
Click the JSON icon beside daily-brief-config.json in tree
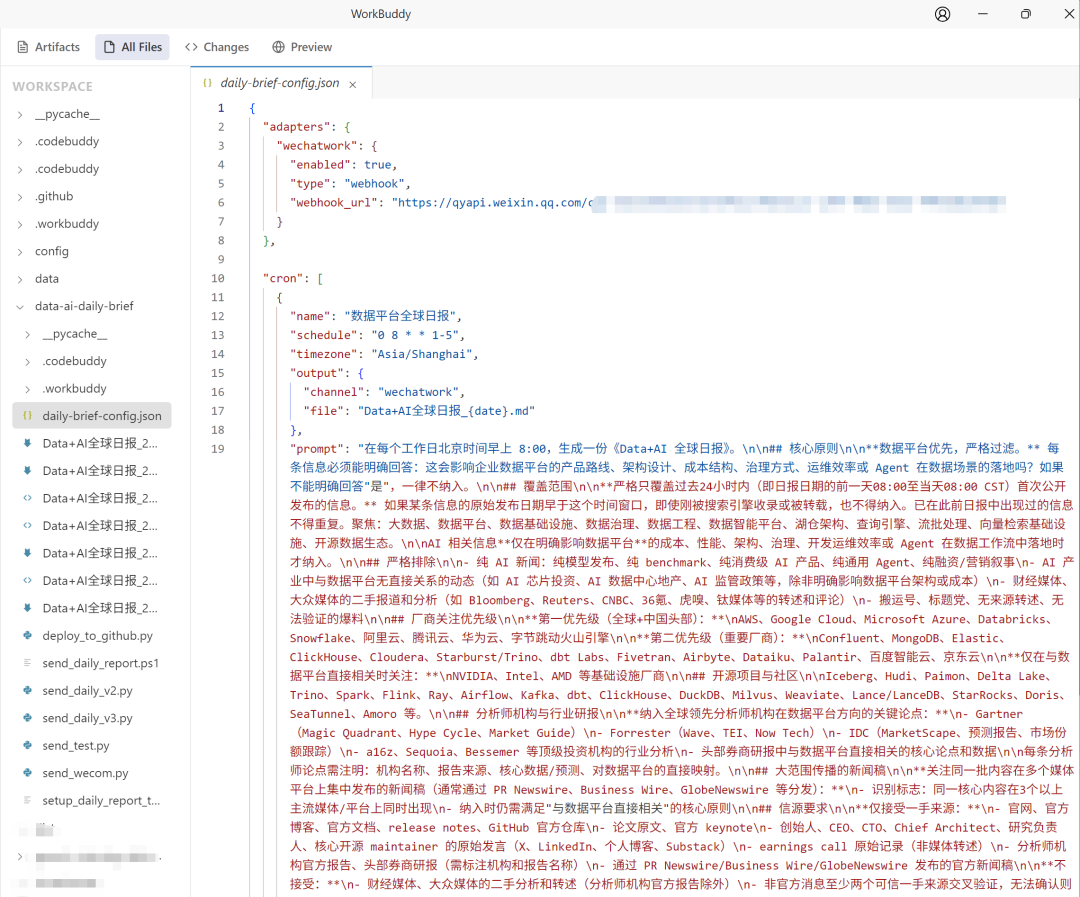click(x=28, y=415)
